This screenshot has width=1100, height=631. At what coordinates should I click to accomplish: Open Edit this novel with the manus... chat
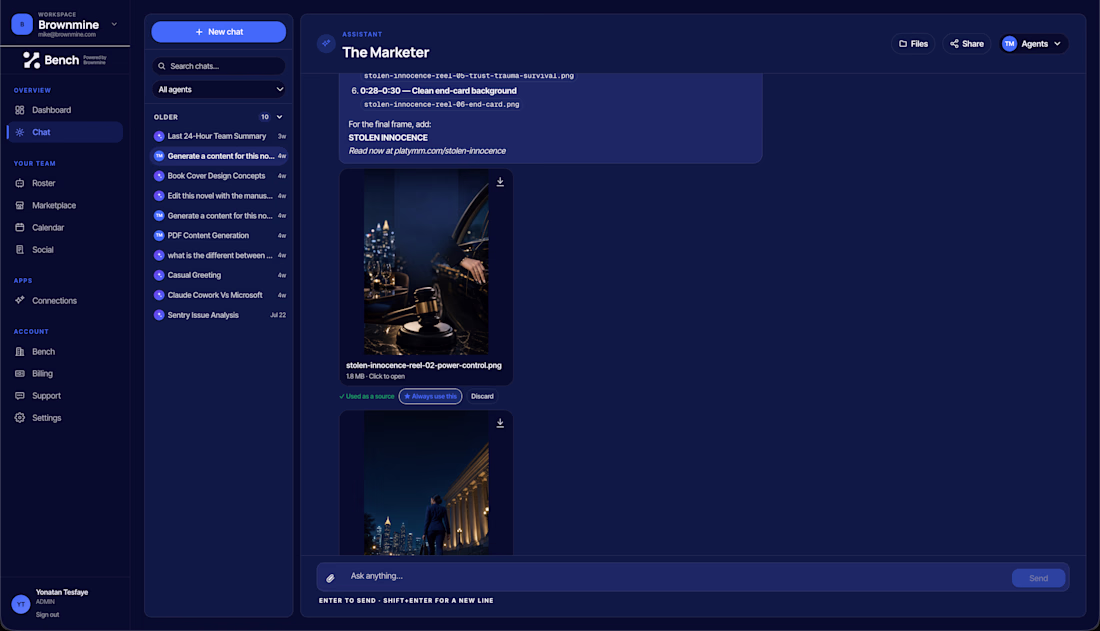click(x=219, y=196)
